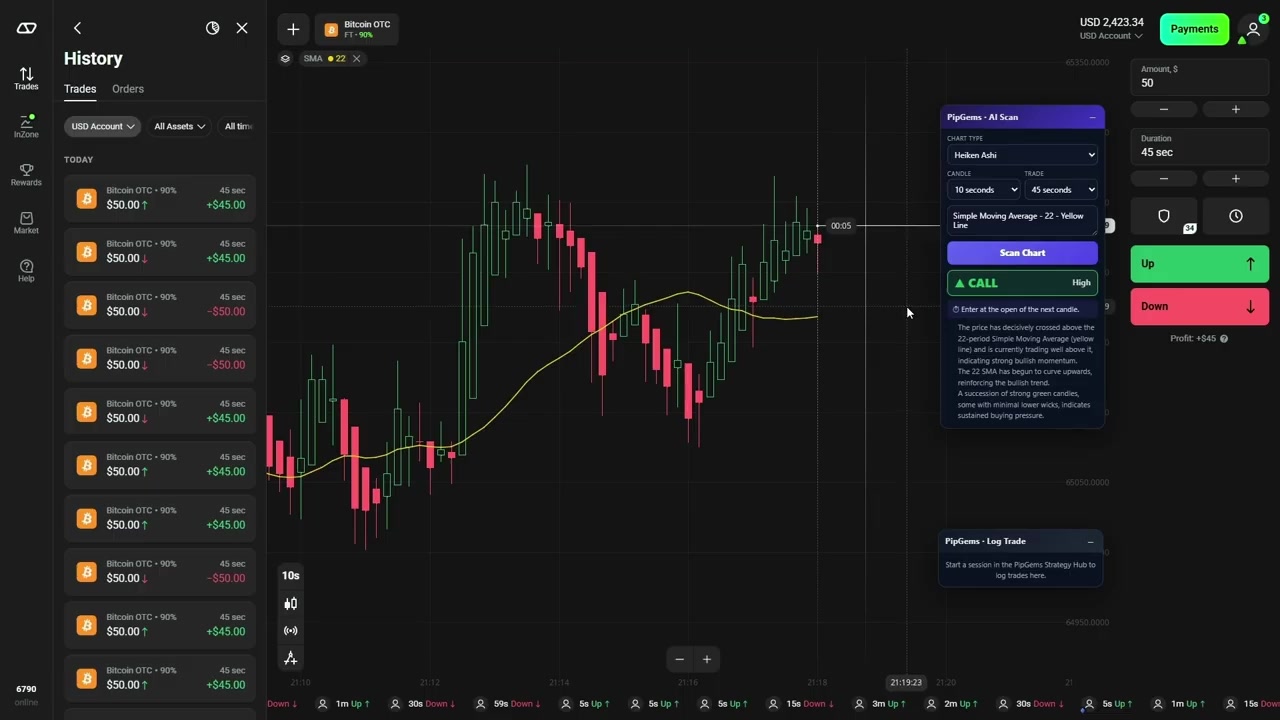Click the platform logo icon

(x=26, y=28)
